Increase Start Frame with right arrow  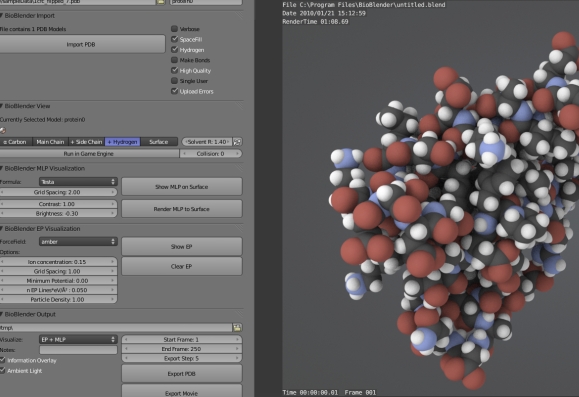(x=238, y=339)
